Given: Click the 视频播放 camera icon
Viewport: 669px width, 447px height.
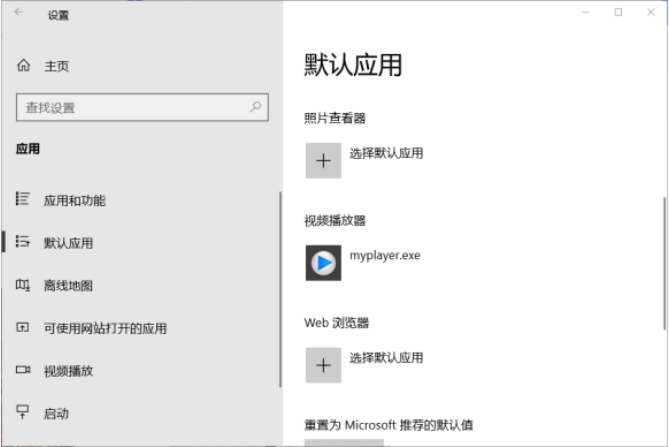Looking at the screenshot, I should pyautogui.click(x=23, y=369).
